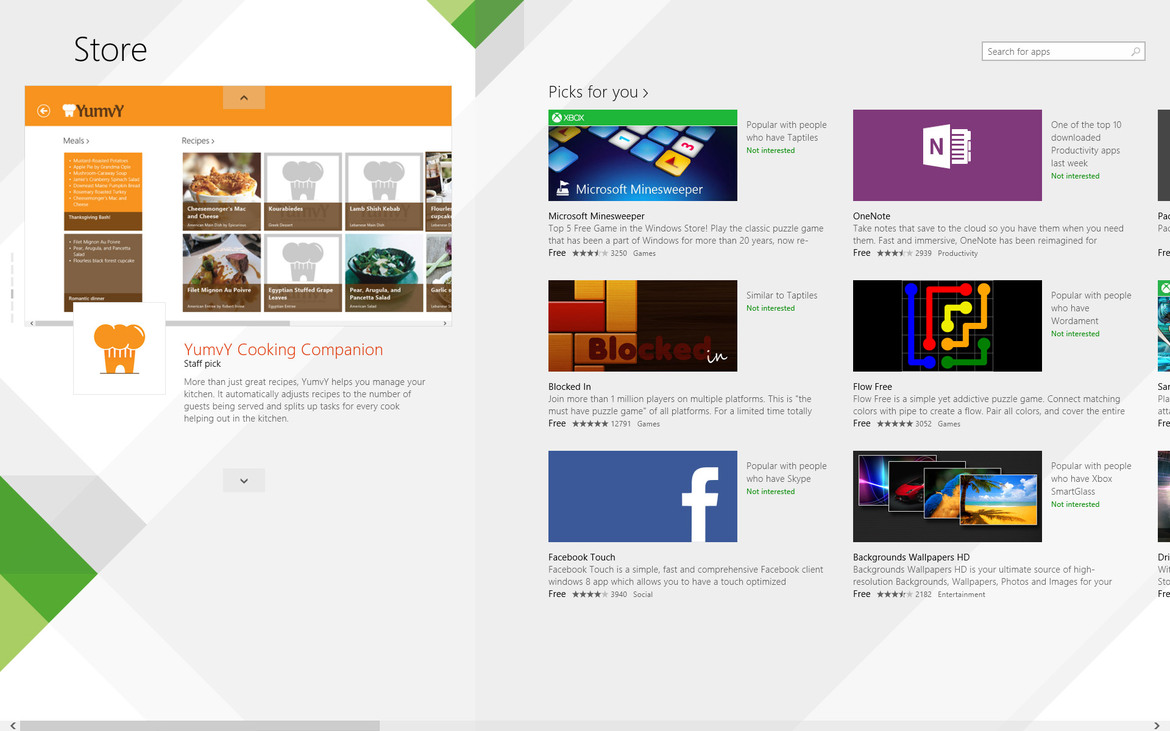Click the Microsoft Minesweeper app name

tap(596, 216)
